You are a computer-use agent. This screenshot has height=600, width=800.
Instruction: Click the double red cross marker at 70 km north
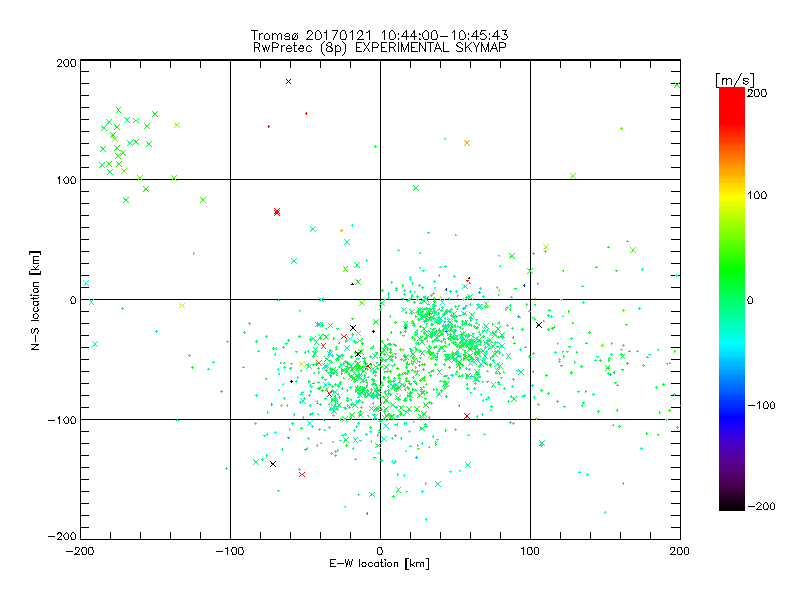(x=277, y=212)
